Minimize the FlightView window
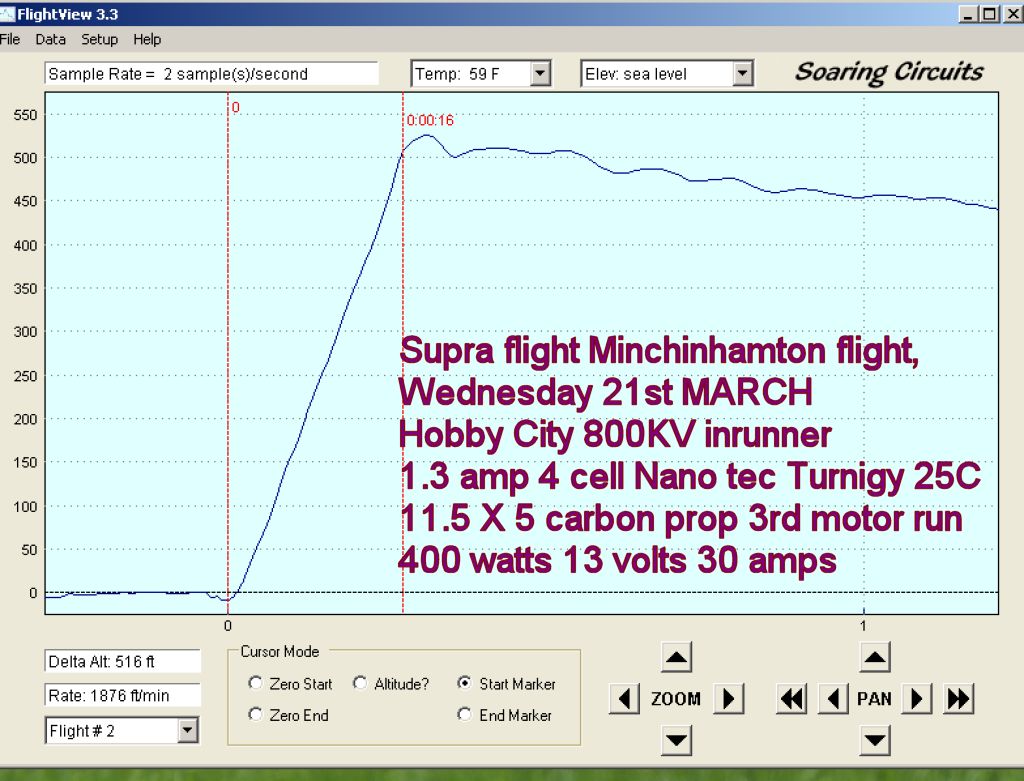1024x781 pixels. 968,14
